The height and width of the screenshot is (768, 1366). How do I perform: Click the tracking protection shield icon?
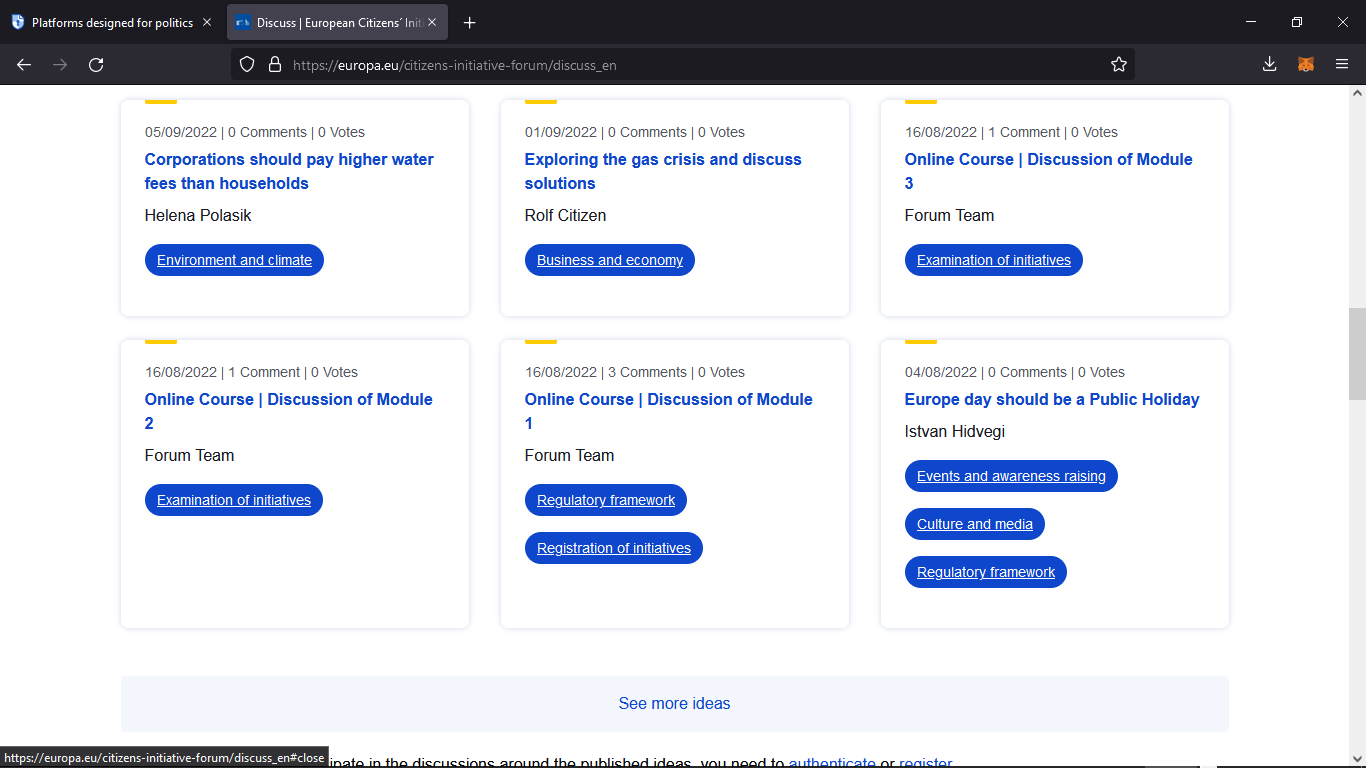point(247,64)
